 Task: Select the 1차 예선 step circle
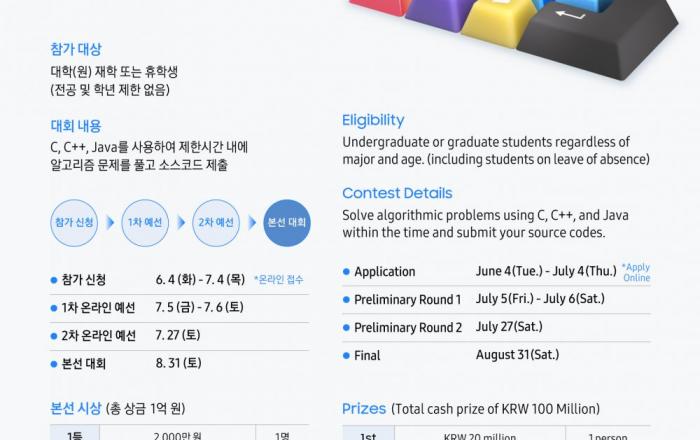[x=145, y=223]
